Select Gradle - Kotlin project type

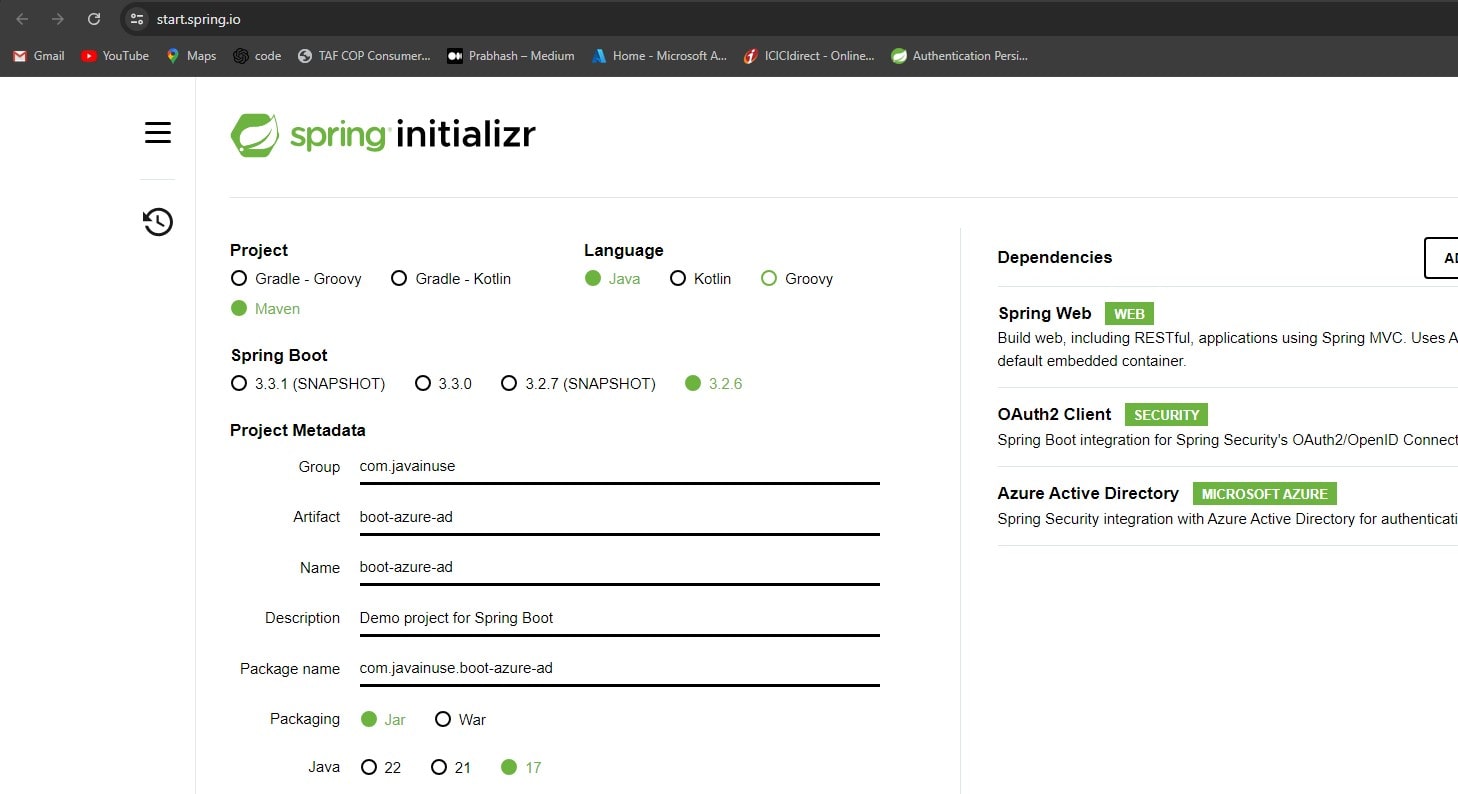coord(451,279)
